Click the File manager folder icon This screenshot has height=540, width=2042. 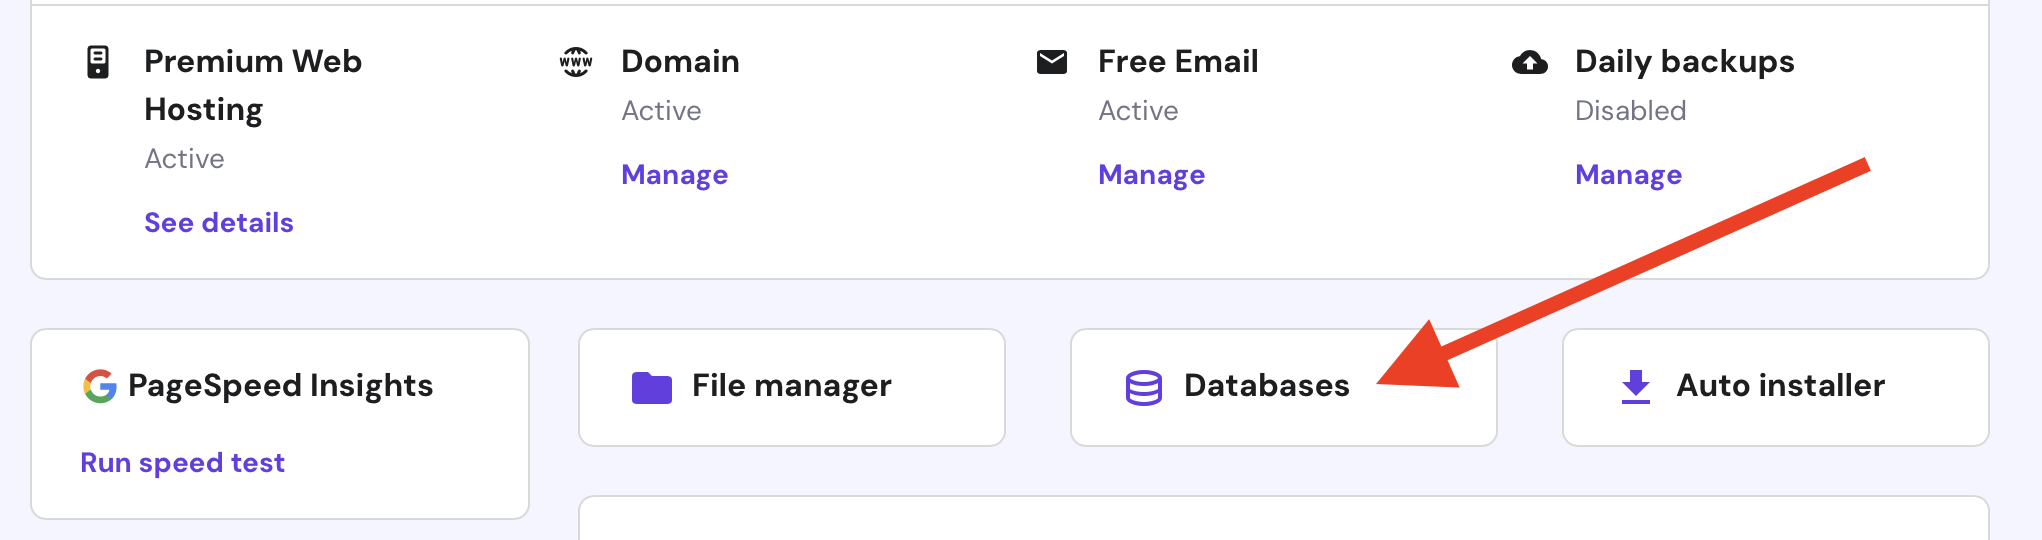[x=652, y=387]
